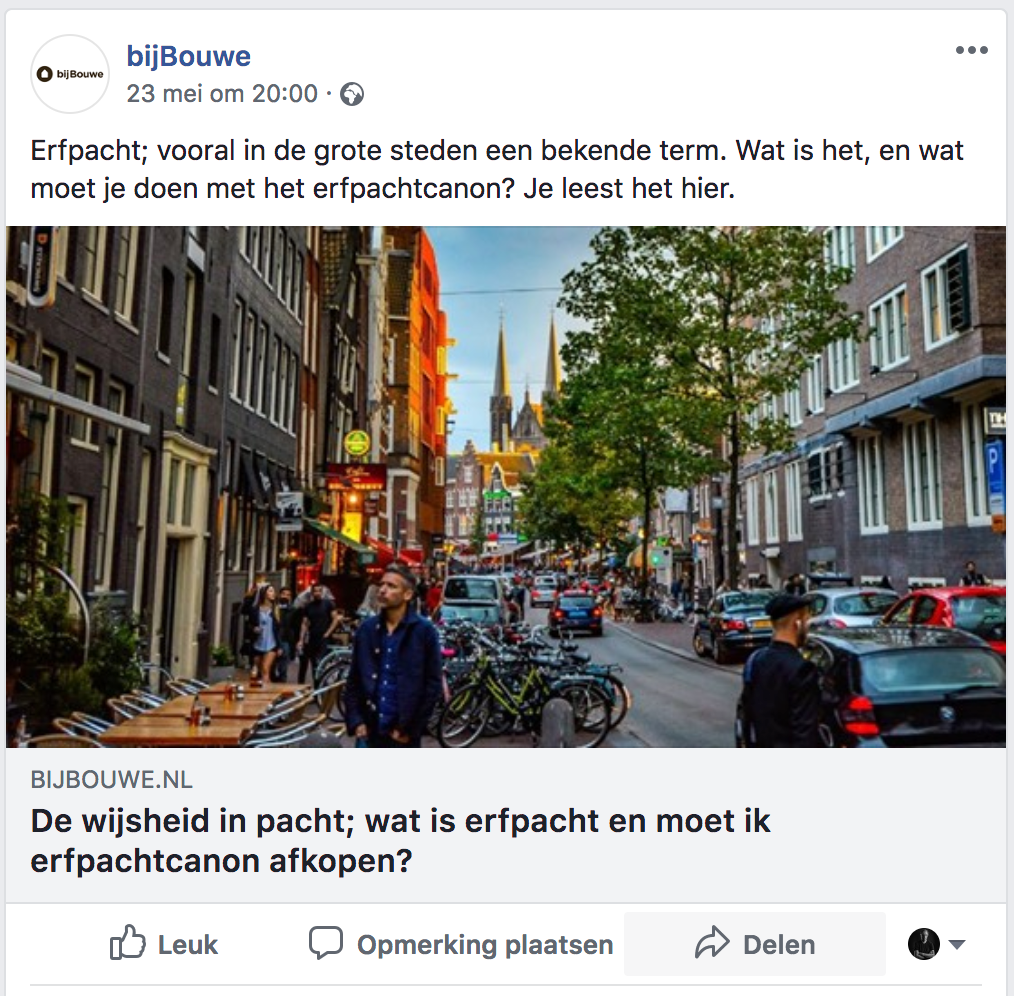
Task: Select the 'Delen' share label
Action: pos(779,945)
